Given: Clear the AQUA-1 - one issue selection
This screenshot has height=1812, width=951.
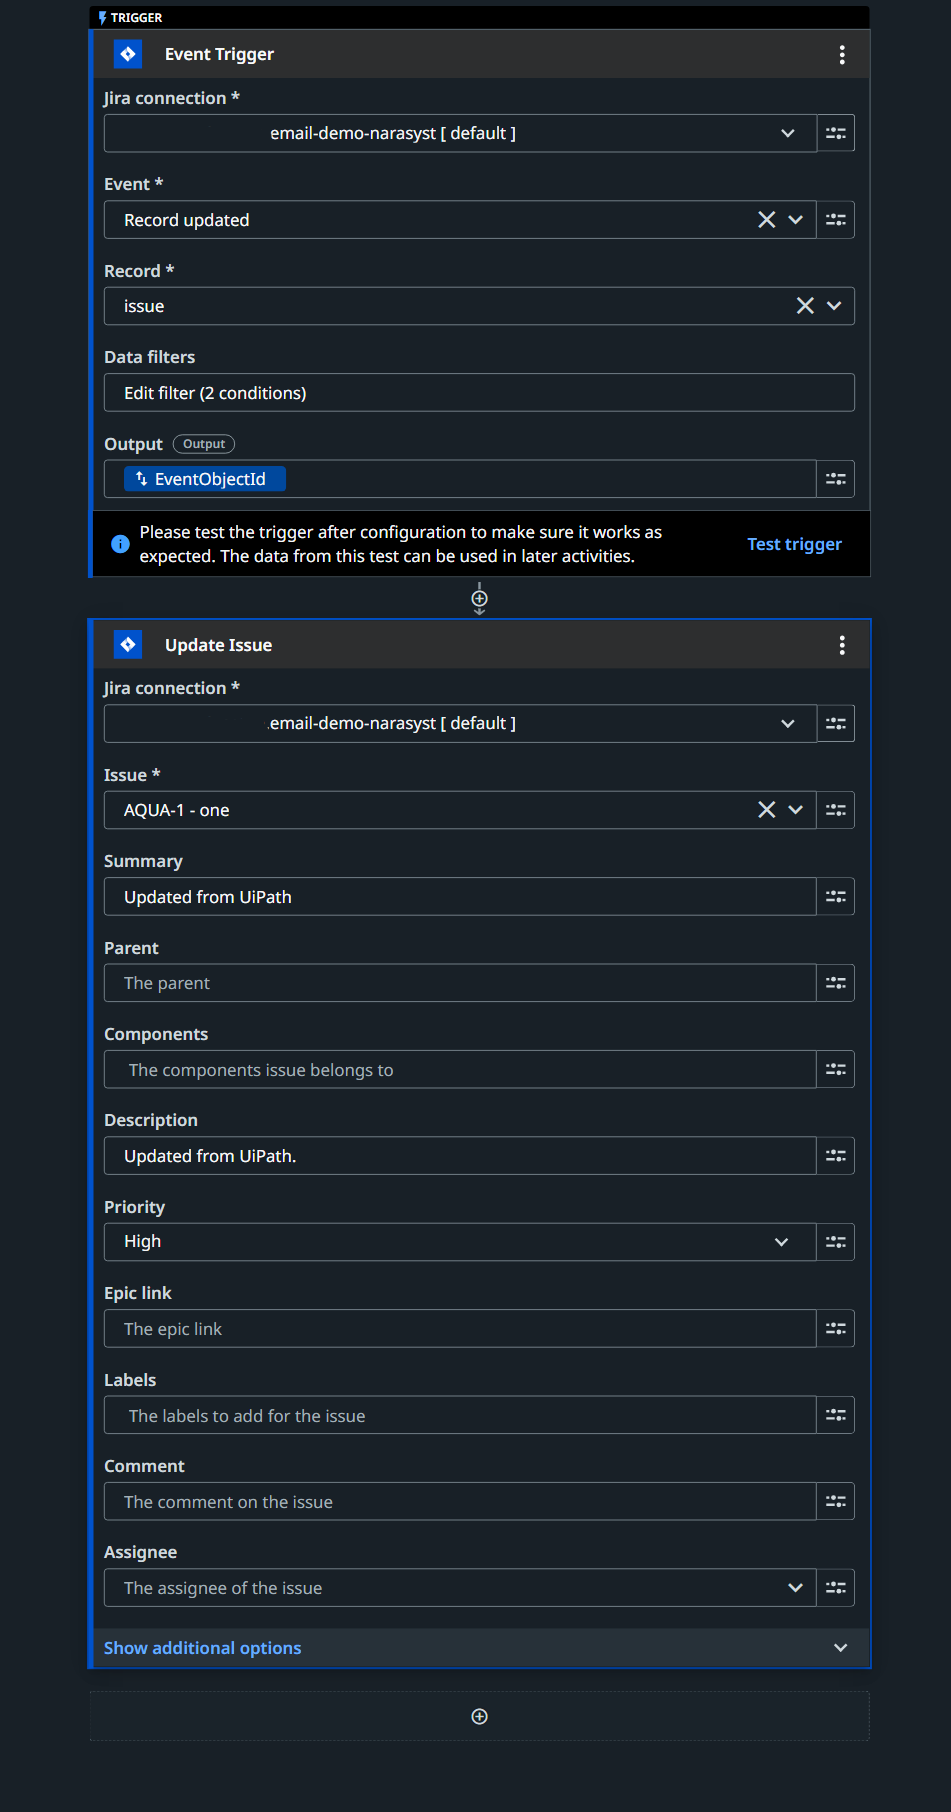Looking at the screenshot, I should (767, 810).
